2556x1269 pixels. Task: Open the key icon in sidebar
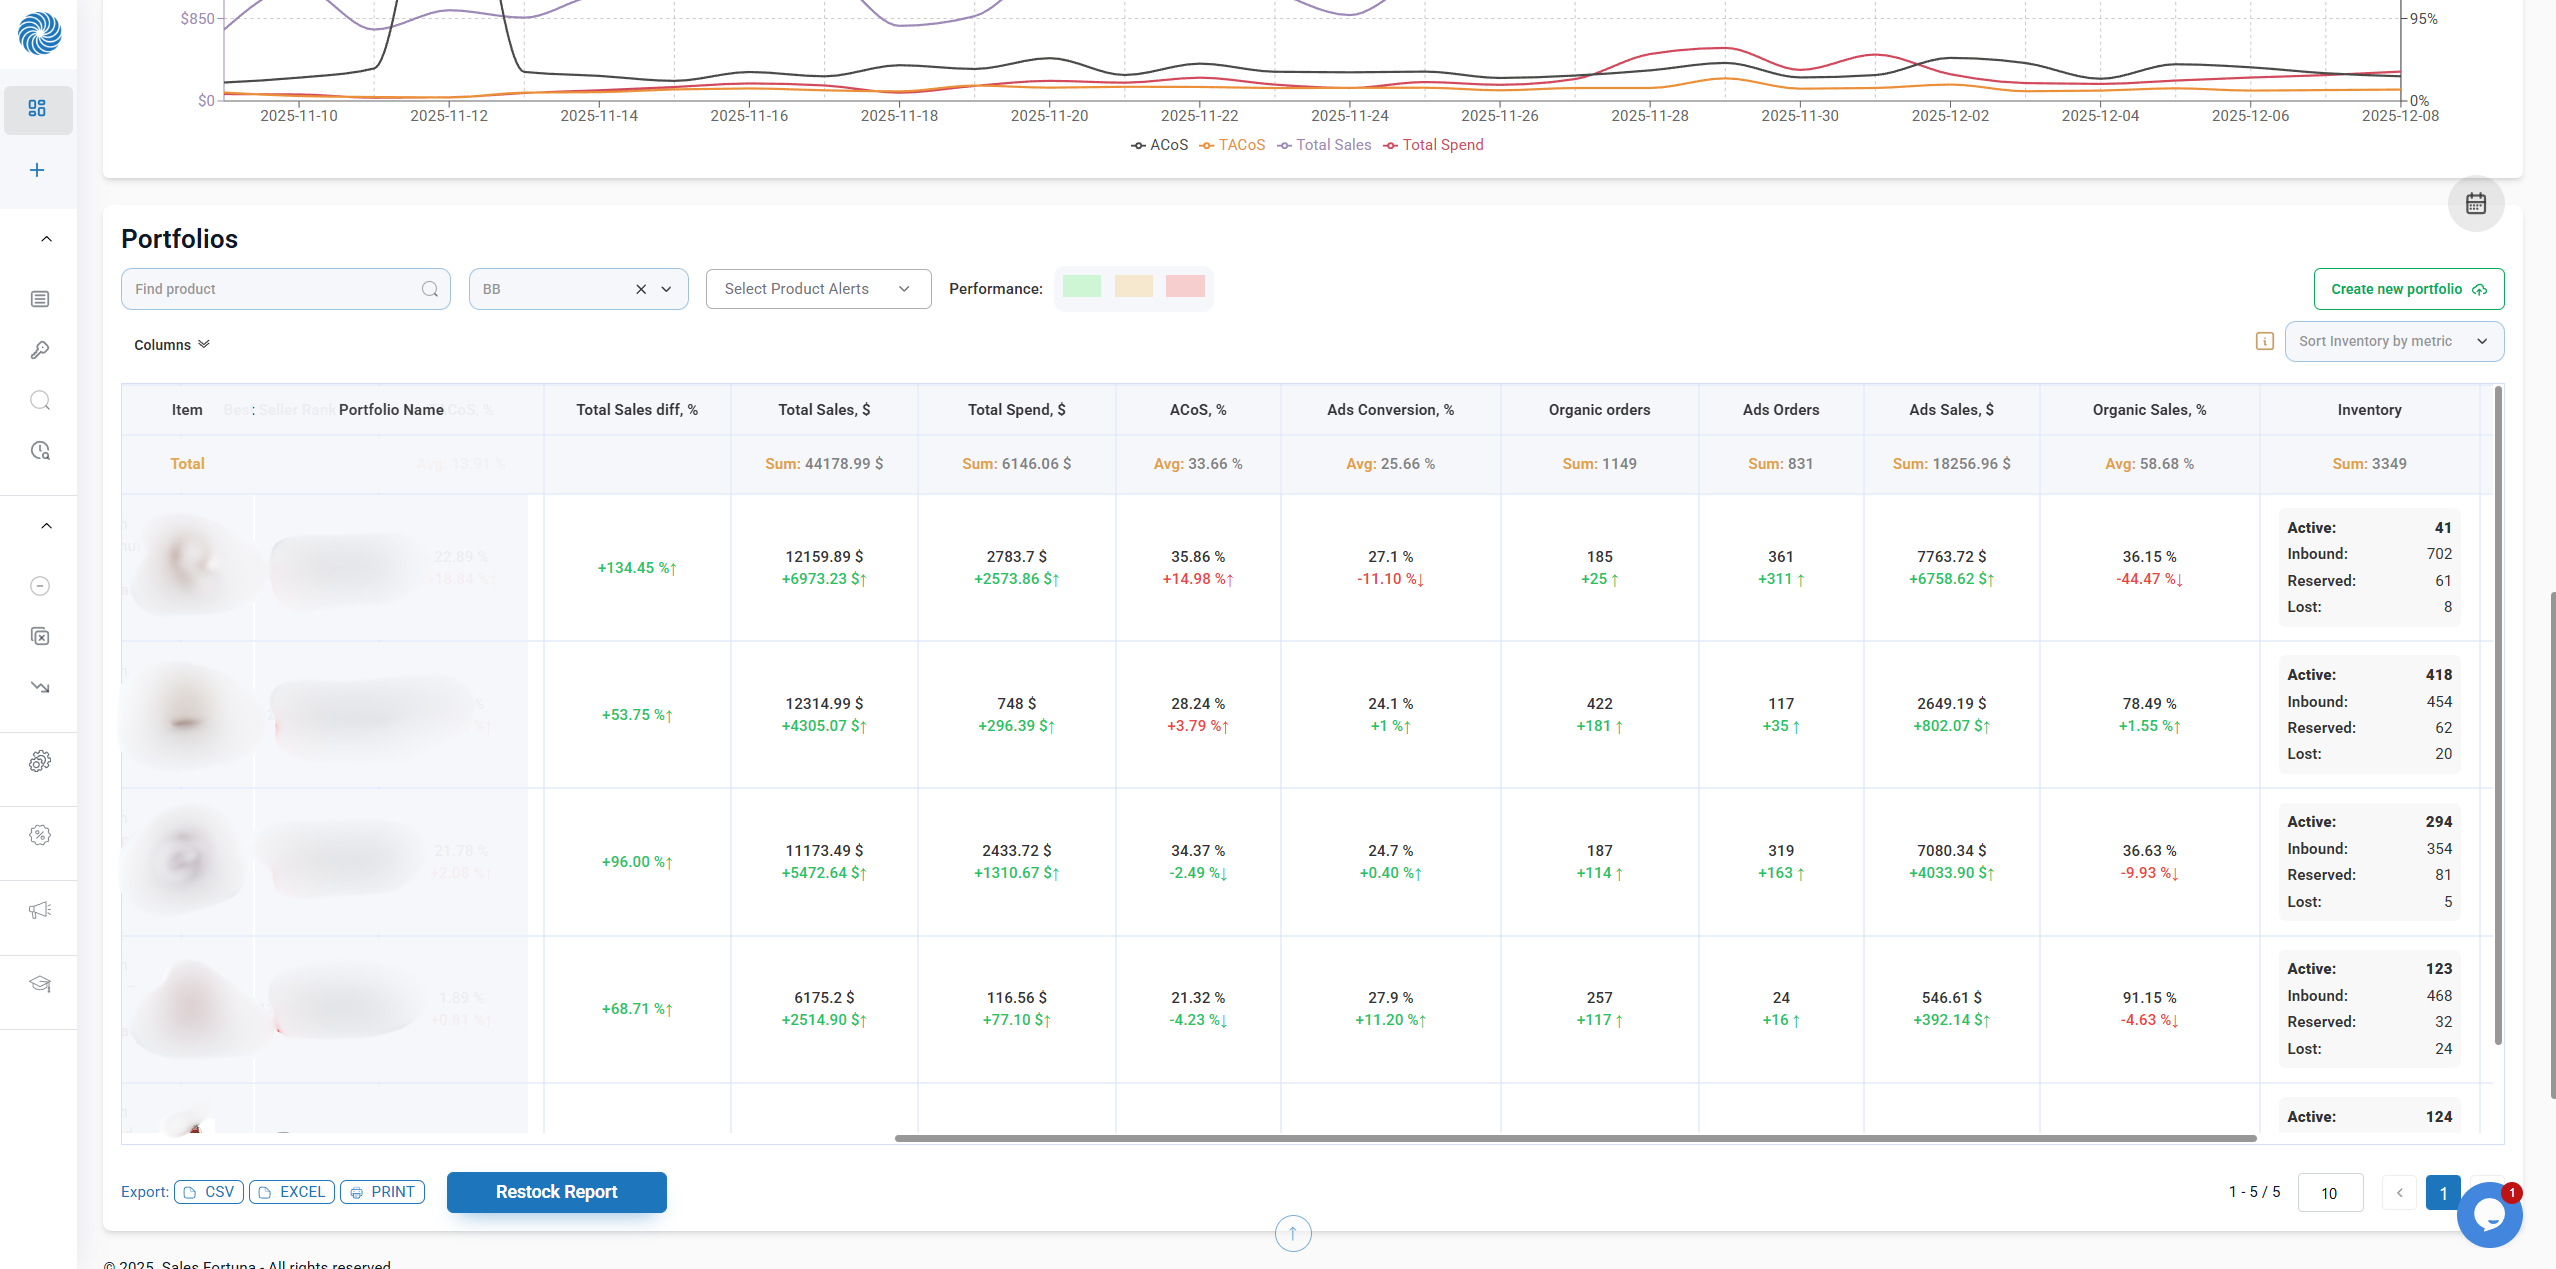40,350
